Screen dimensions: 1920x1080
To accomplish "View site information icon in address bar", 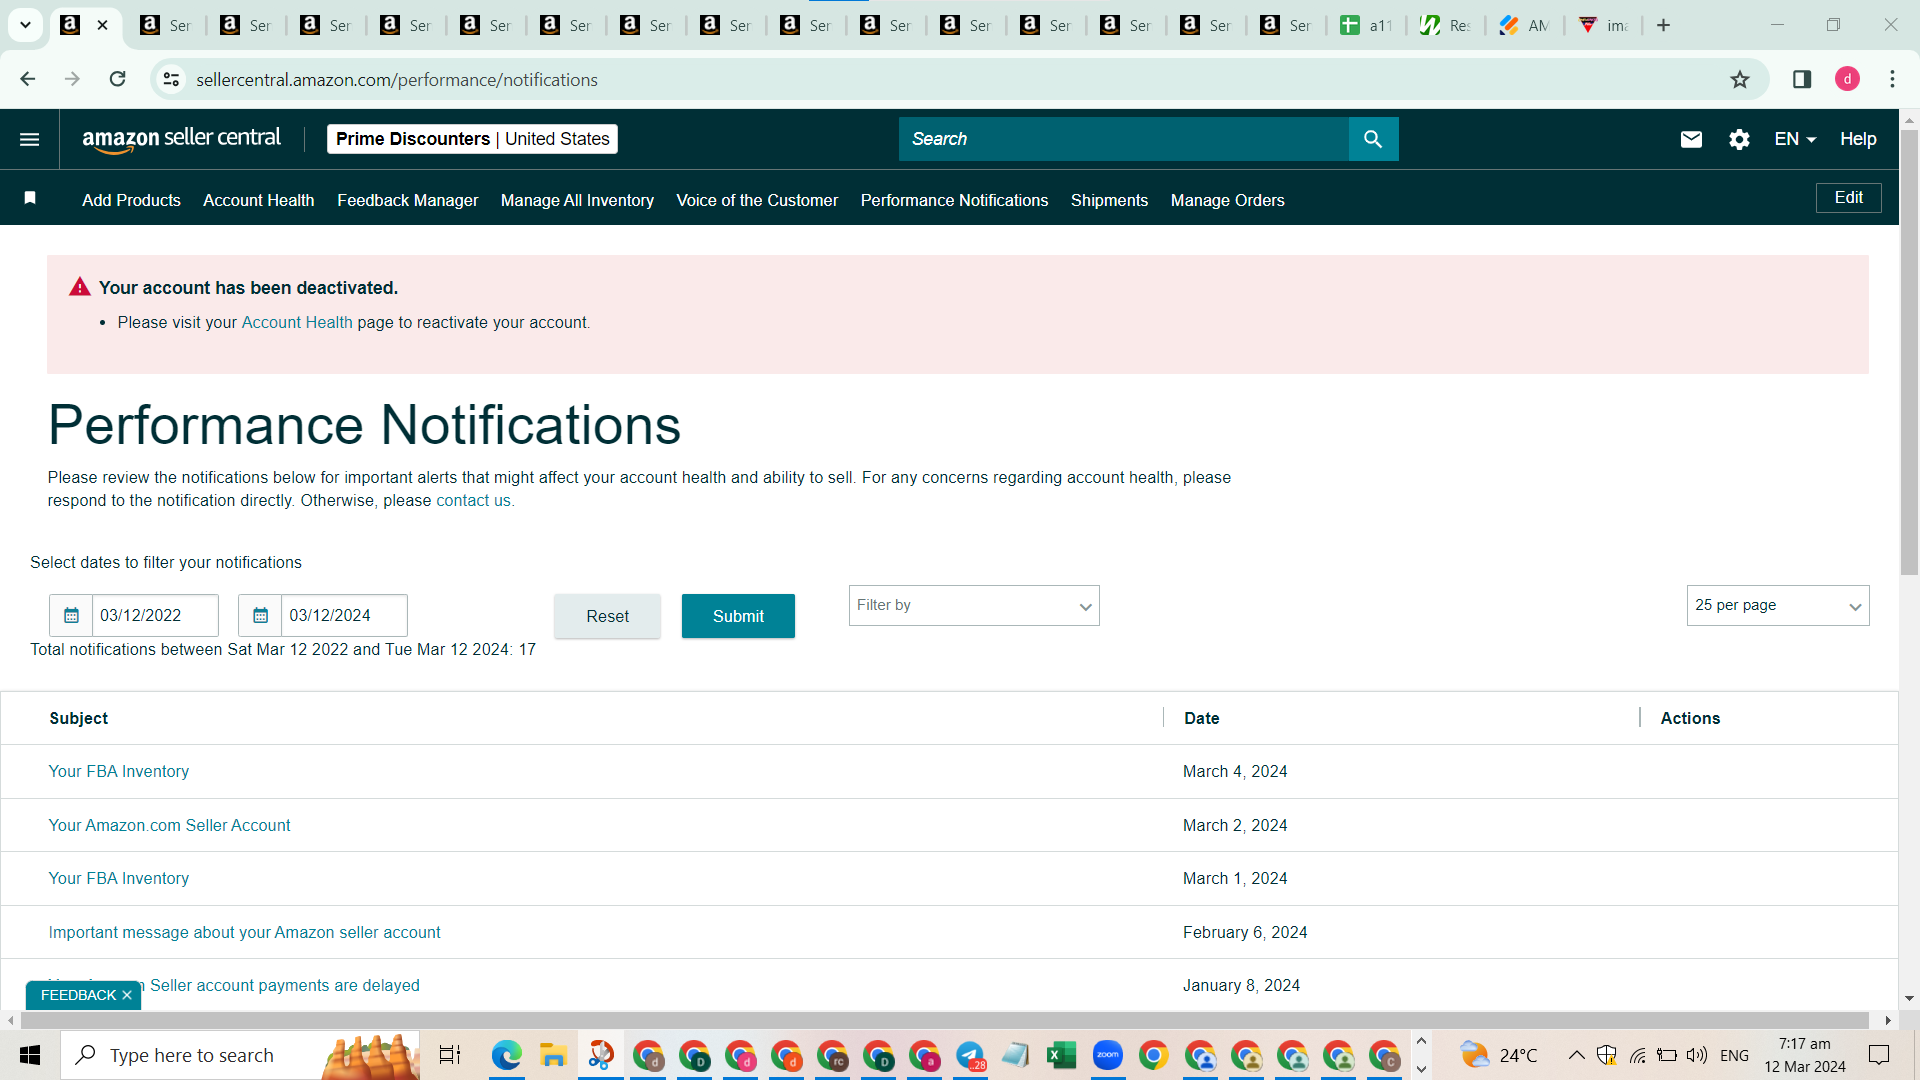I will point(172,80).
